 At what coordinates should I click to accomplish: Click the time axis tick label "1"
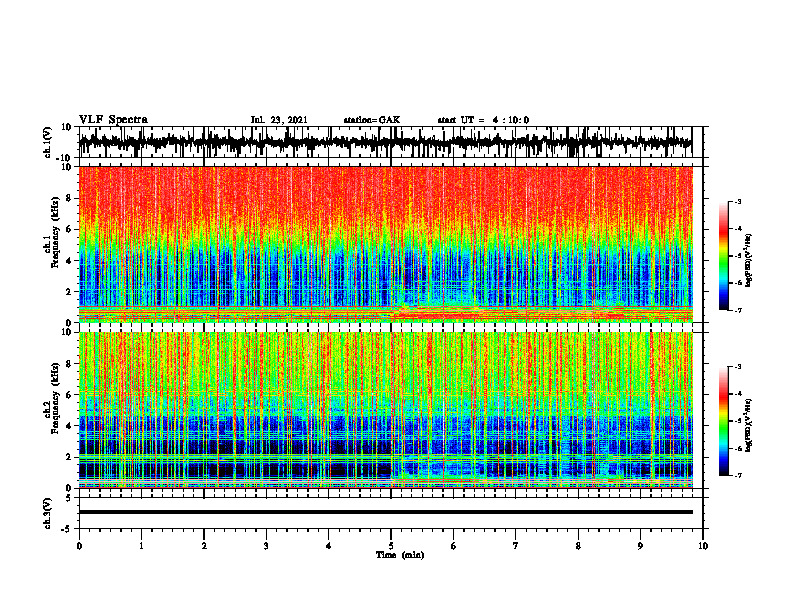[x=142, y=545]
